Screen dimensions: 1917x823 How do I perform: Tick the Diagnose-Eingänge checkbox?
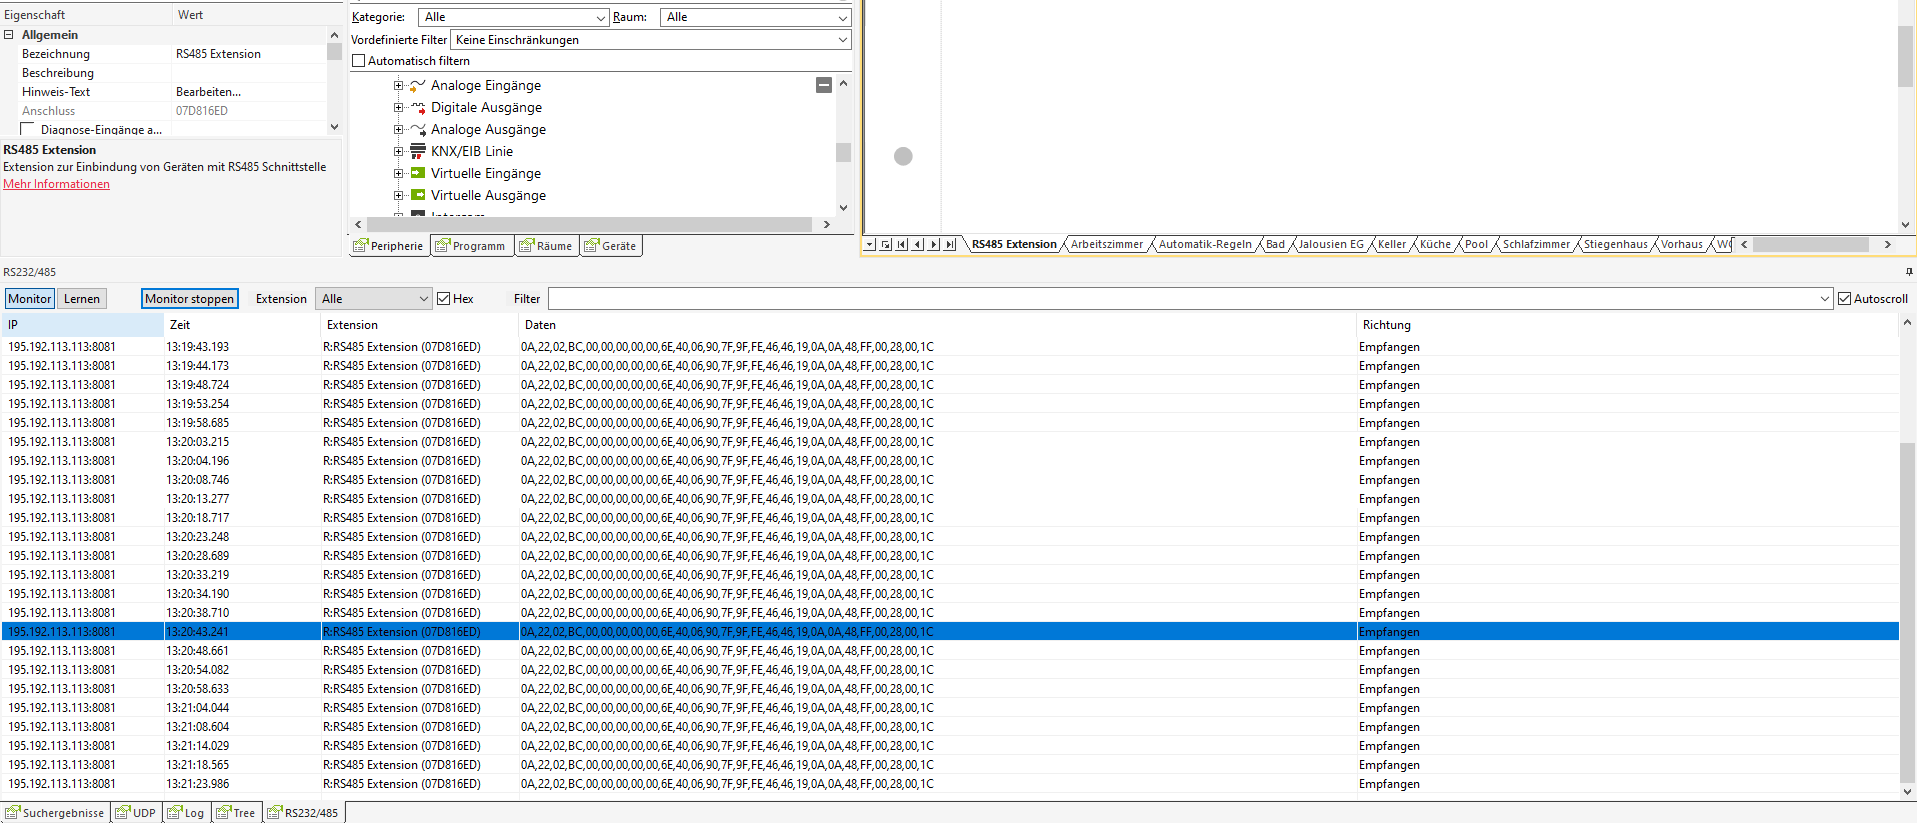coord(28,129)
